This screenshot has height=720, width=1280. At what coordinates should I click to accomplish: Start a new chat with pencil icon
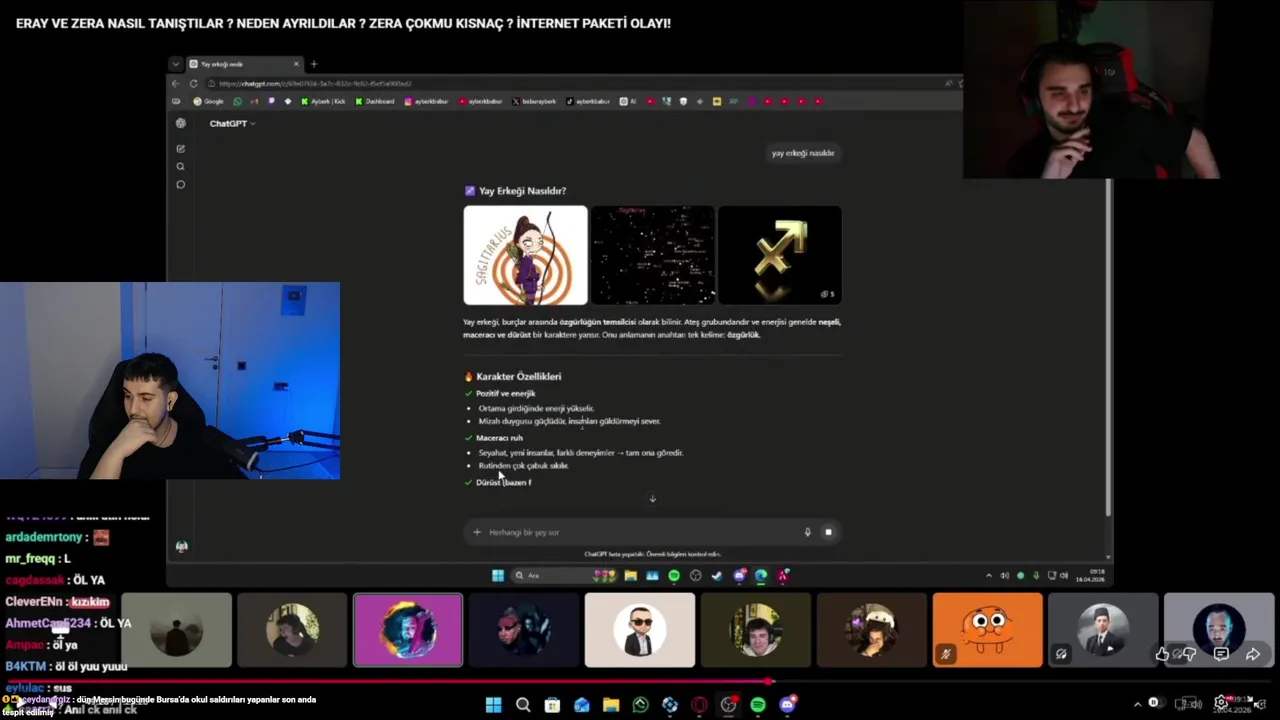tap(181, 148)
